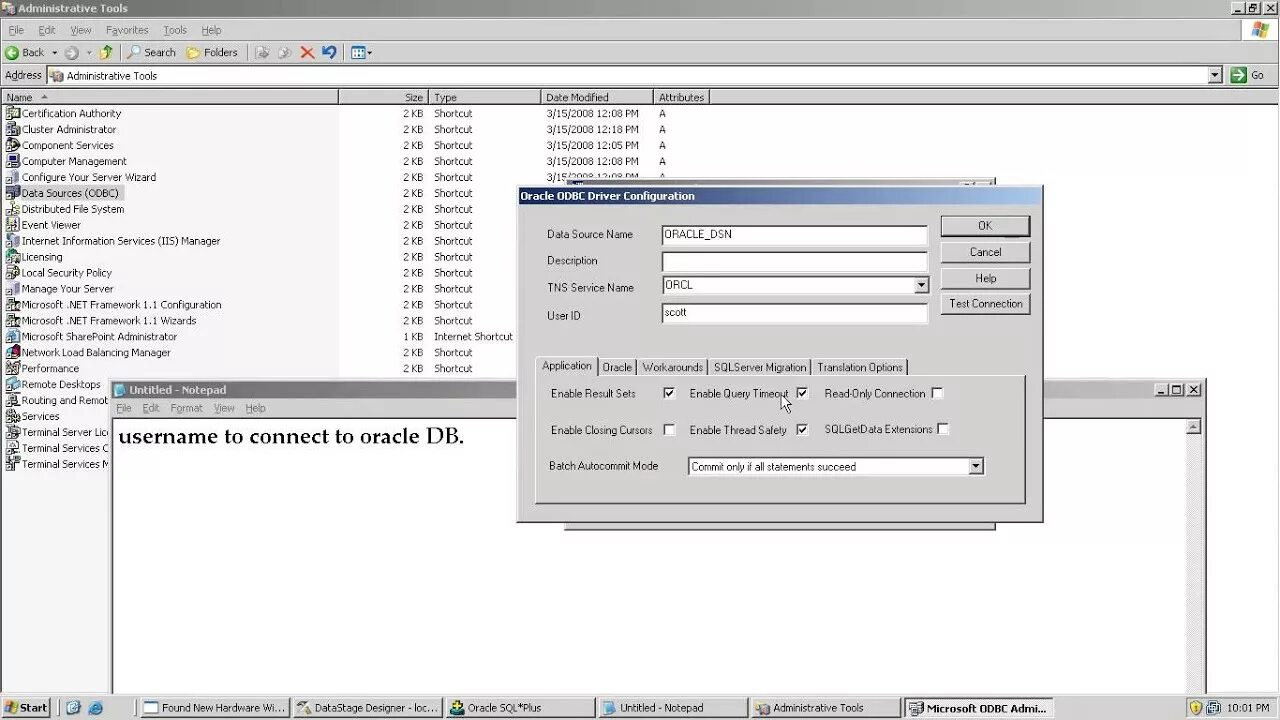
Task: Select the Component Services icon
Action: (13, 145)
